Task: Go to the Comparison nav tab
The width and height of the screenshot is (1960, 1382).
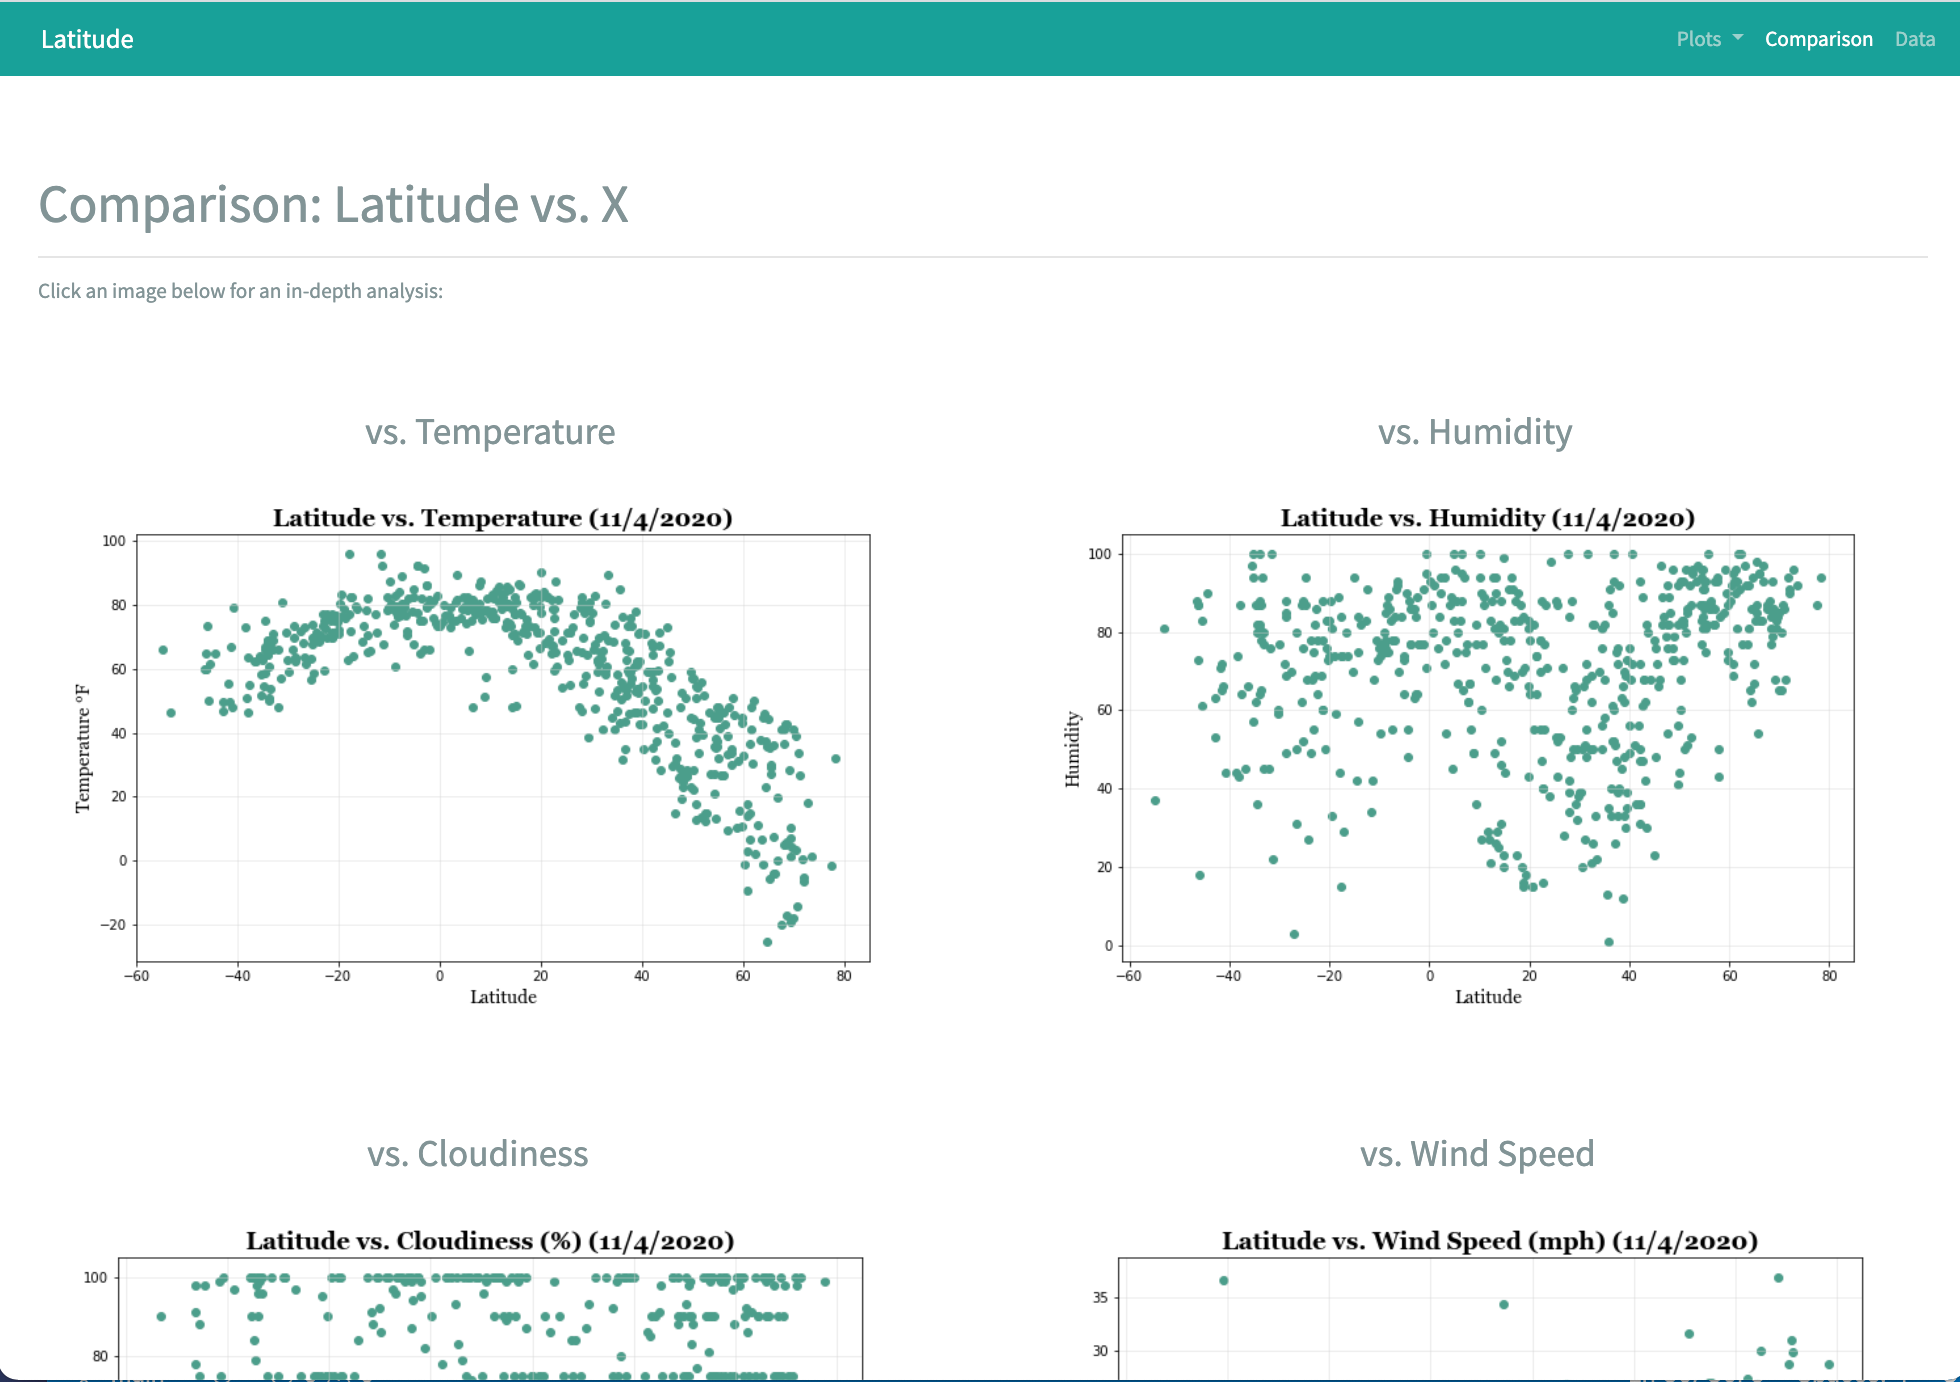Action: pyautogui.click(x=1818, y=39)
